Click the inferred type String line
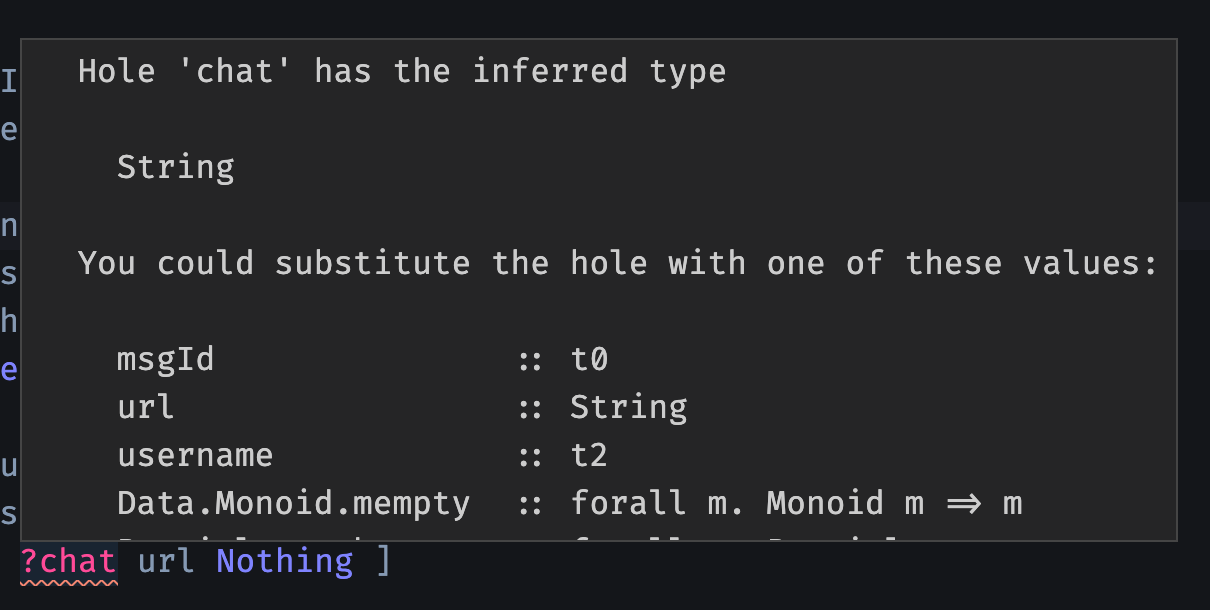The width and height of the screenshot is (1210, 610). pos(176,167)
